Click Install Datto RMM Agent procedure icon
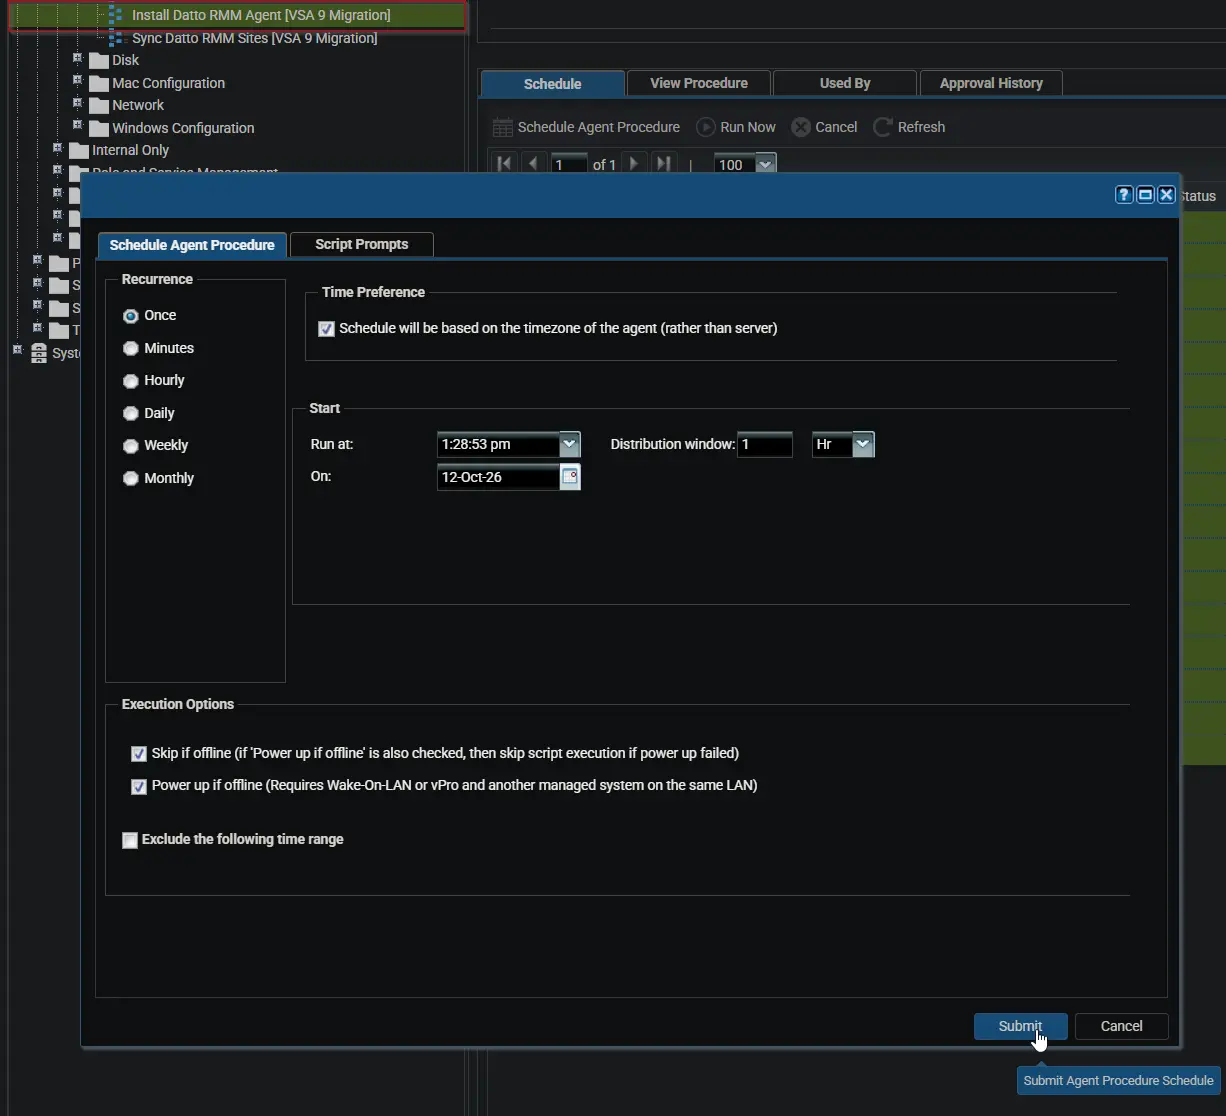The height and width of the screenshot is (1116, 1226). (x=116, y=15)
